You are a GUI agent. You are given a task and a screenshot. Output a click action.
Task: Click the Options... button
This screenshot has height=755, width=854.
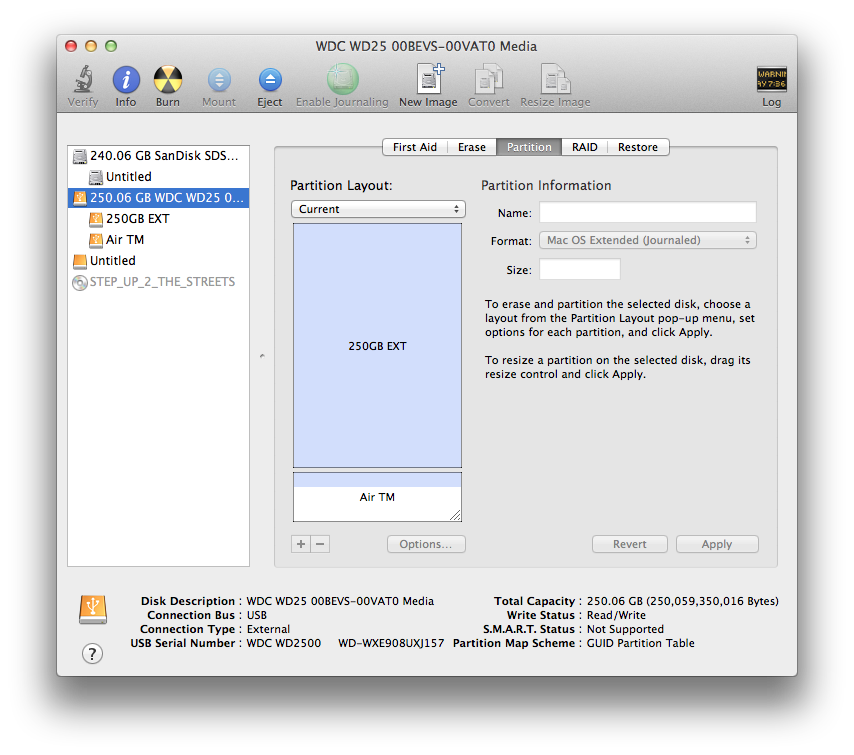(426, 544)
